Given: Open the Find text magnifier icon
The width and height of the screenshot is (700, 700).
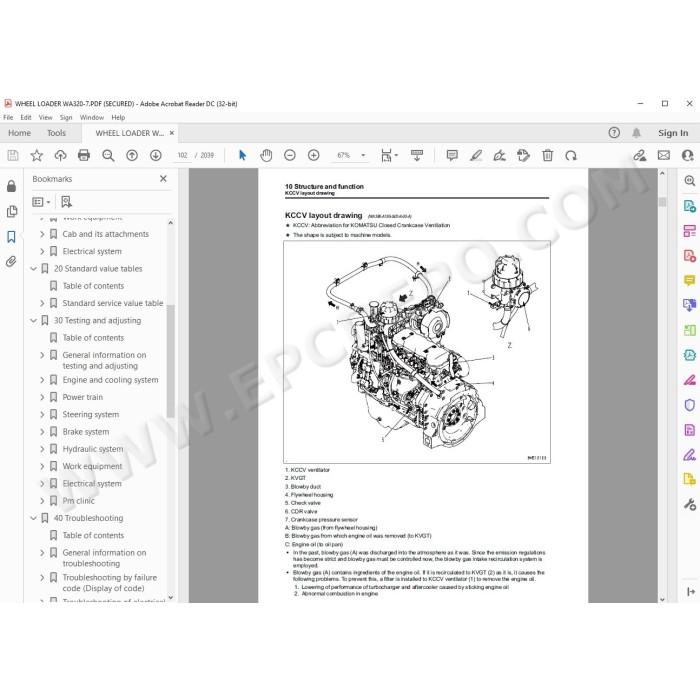Looking at the screenshot, I should tap(108, 155).
